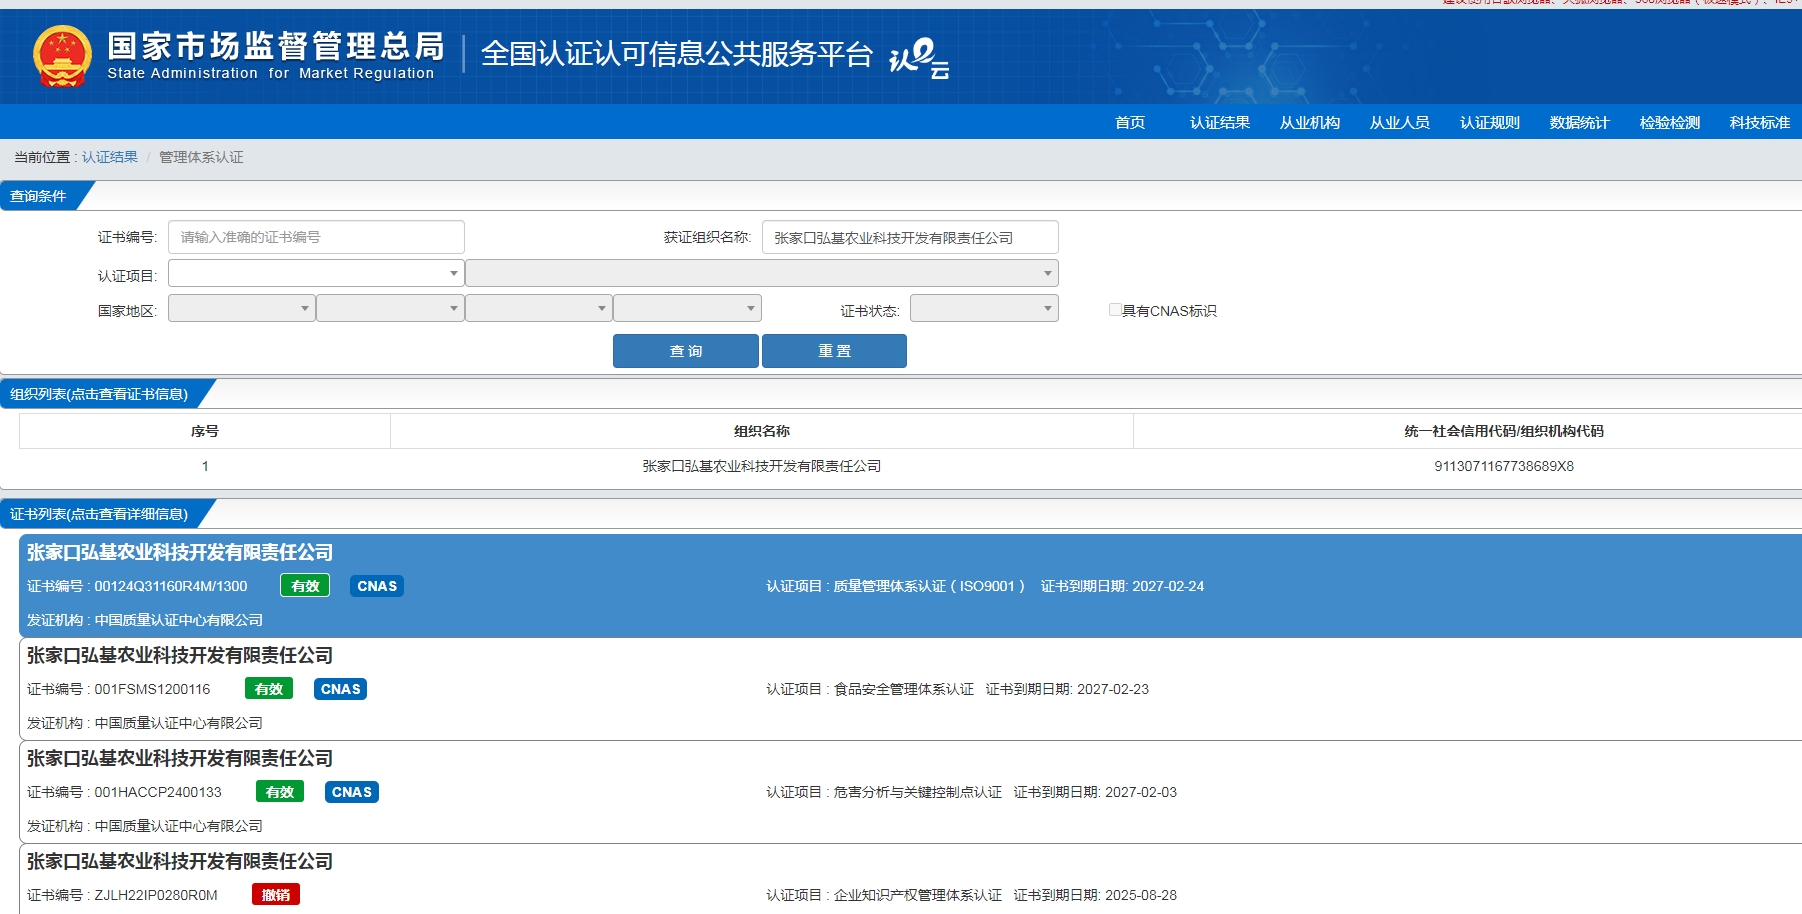Screen dimensions: 1802x914
Task: Open the 证书状态 dropdown
Action: [x=984, y=308]
